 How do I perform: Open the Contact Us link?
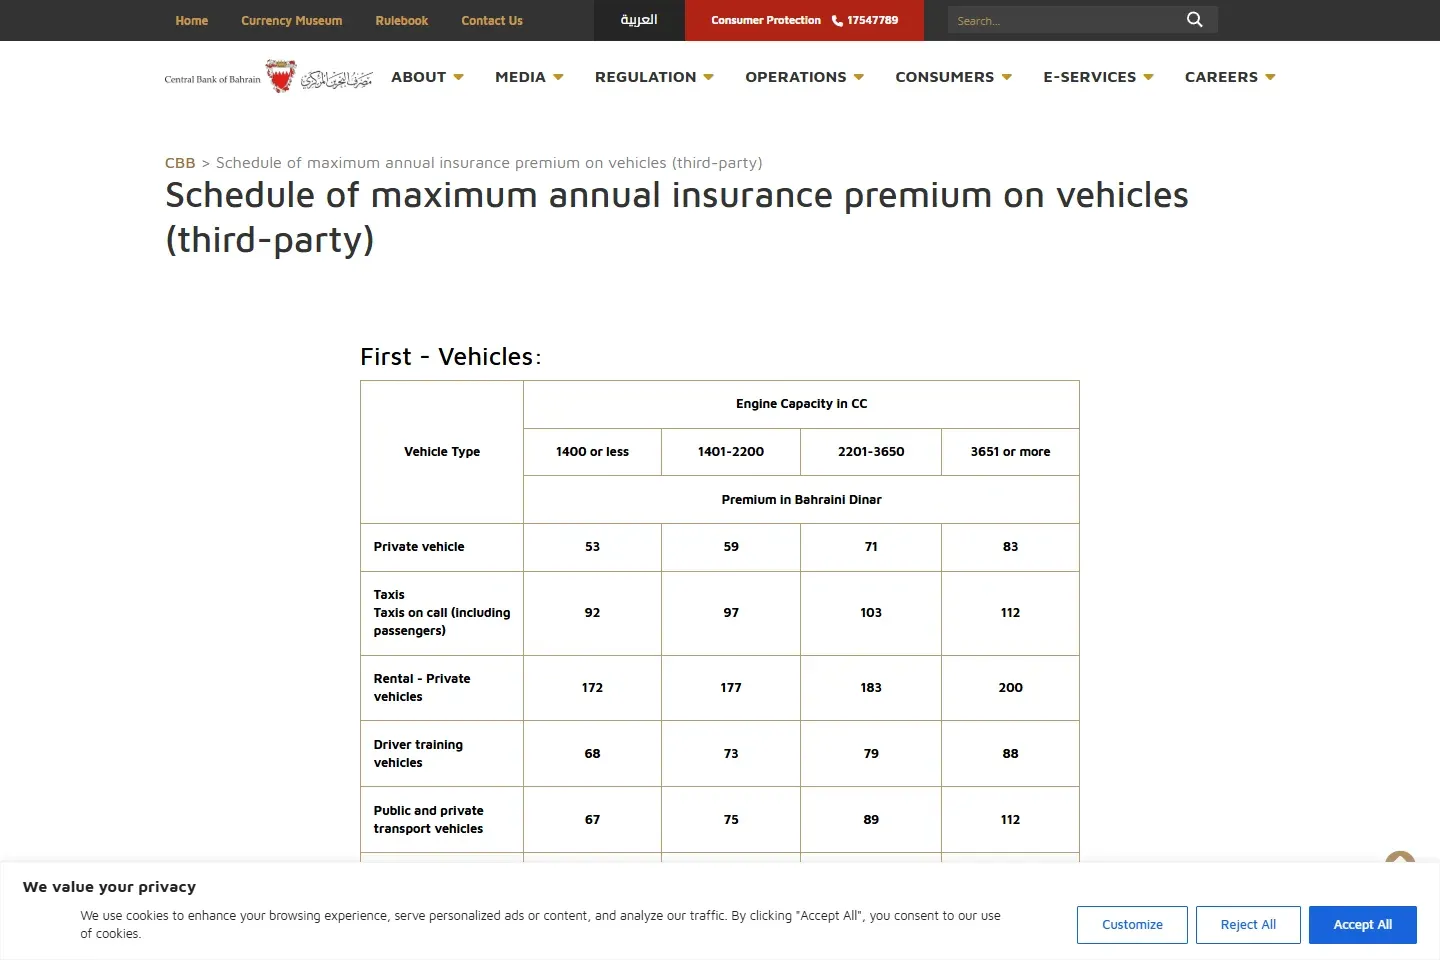point(492,21)
